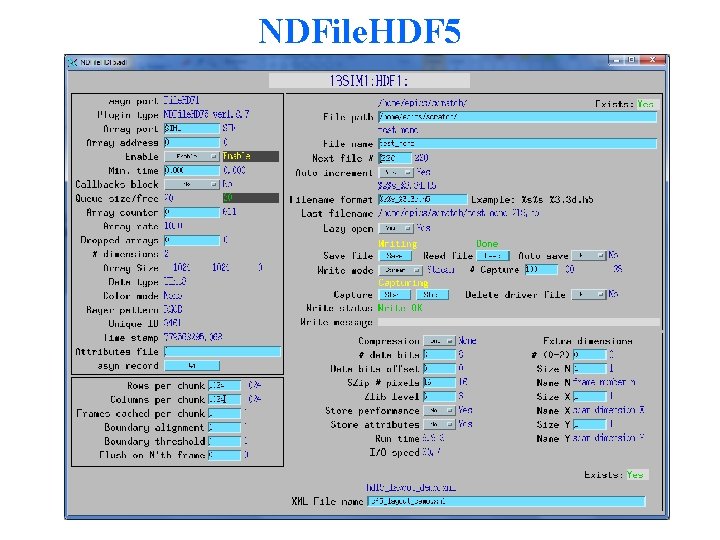Click the Extra dimensions # (0-2) field
Image resolution: width=720 pixels, height=540 pixels.
point(590,354)
